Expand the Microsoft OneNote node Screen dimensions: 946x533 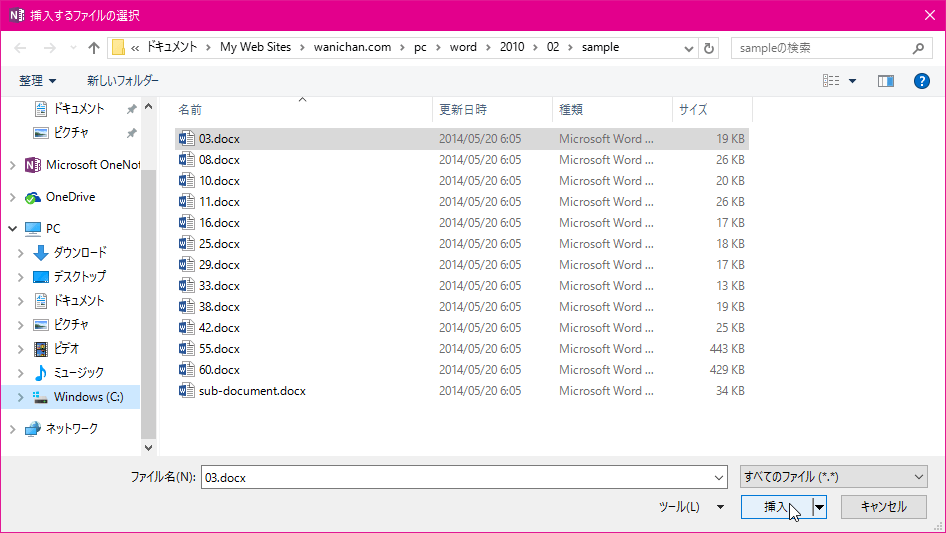pos(13,165)
